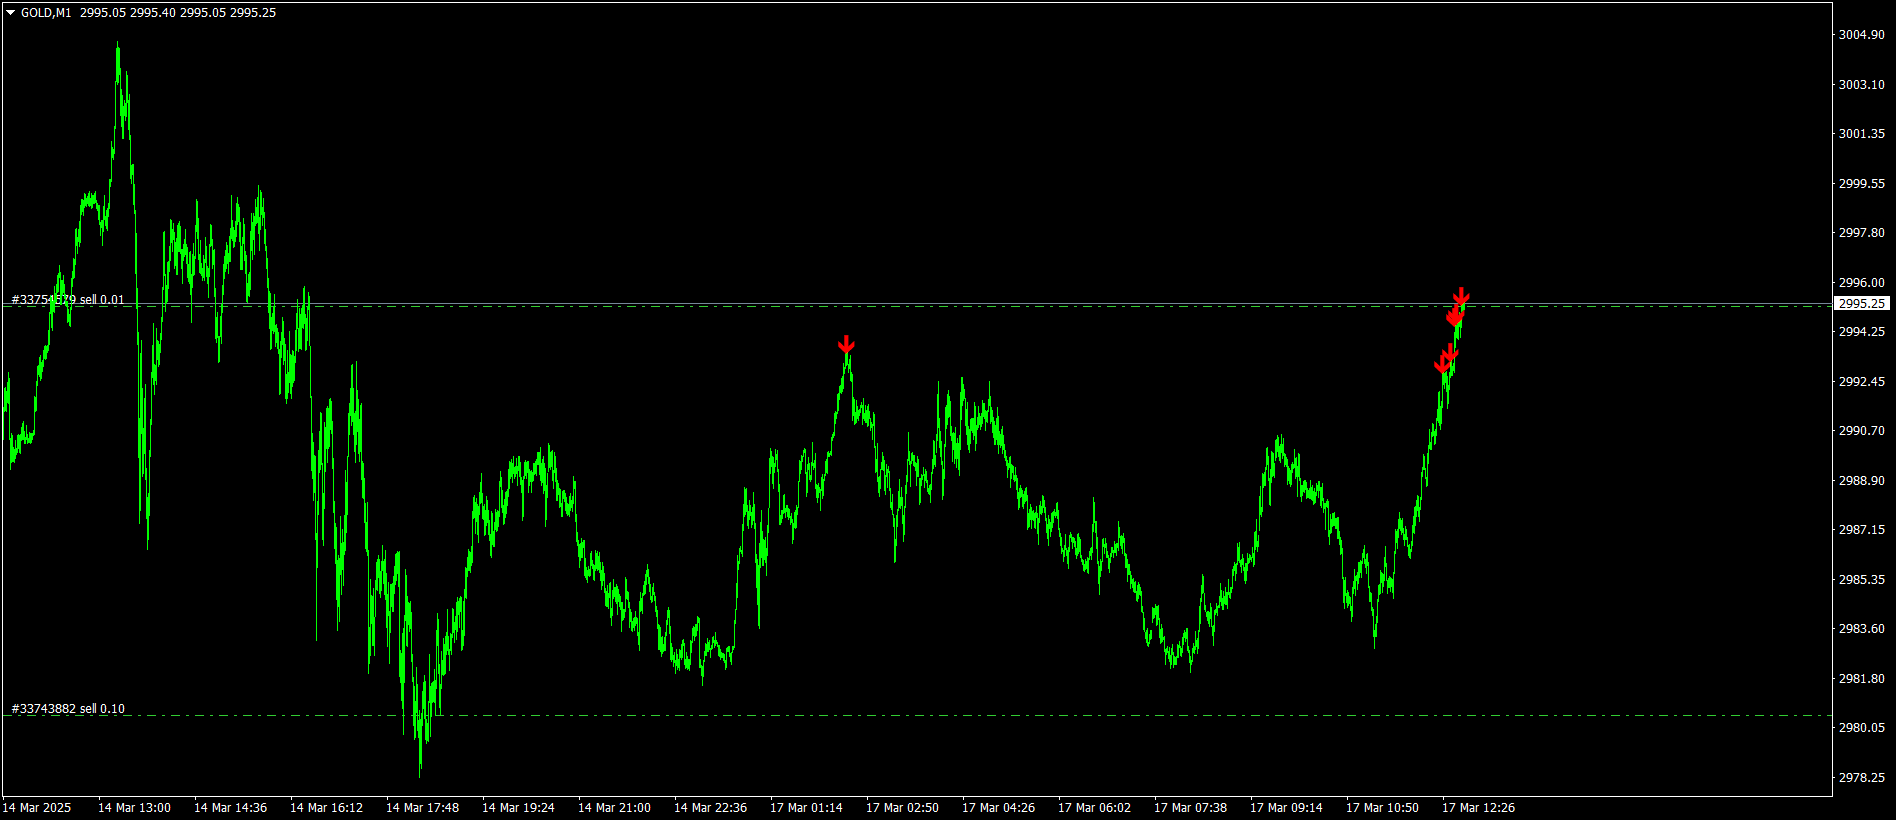Image resolution: width=1896 pixels, height=820 pixels.
Task: Select the 2987.15 price label
Action: point(1862,530)
